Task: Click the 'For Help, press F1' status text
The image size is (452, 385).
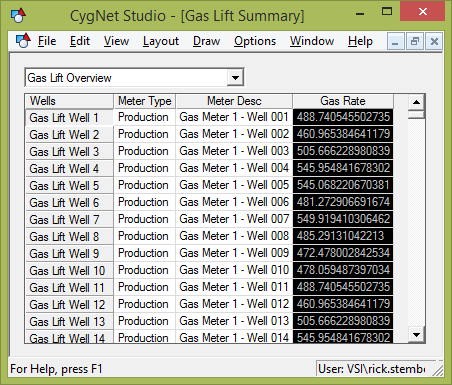Action: (x=56, y=369)
